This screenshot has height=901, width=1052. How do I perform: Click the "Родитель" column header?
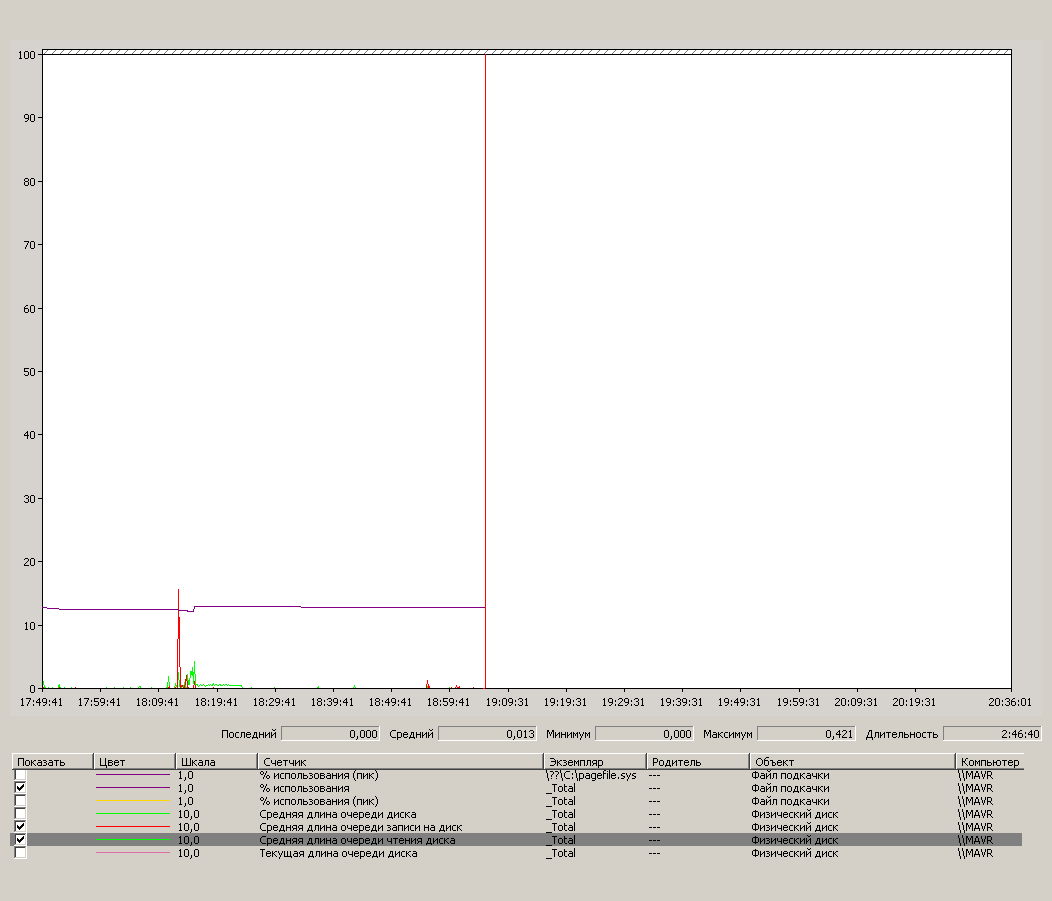[696, 762]
